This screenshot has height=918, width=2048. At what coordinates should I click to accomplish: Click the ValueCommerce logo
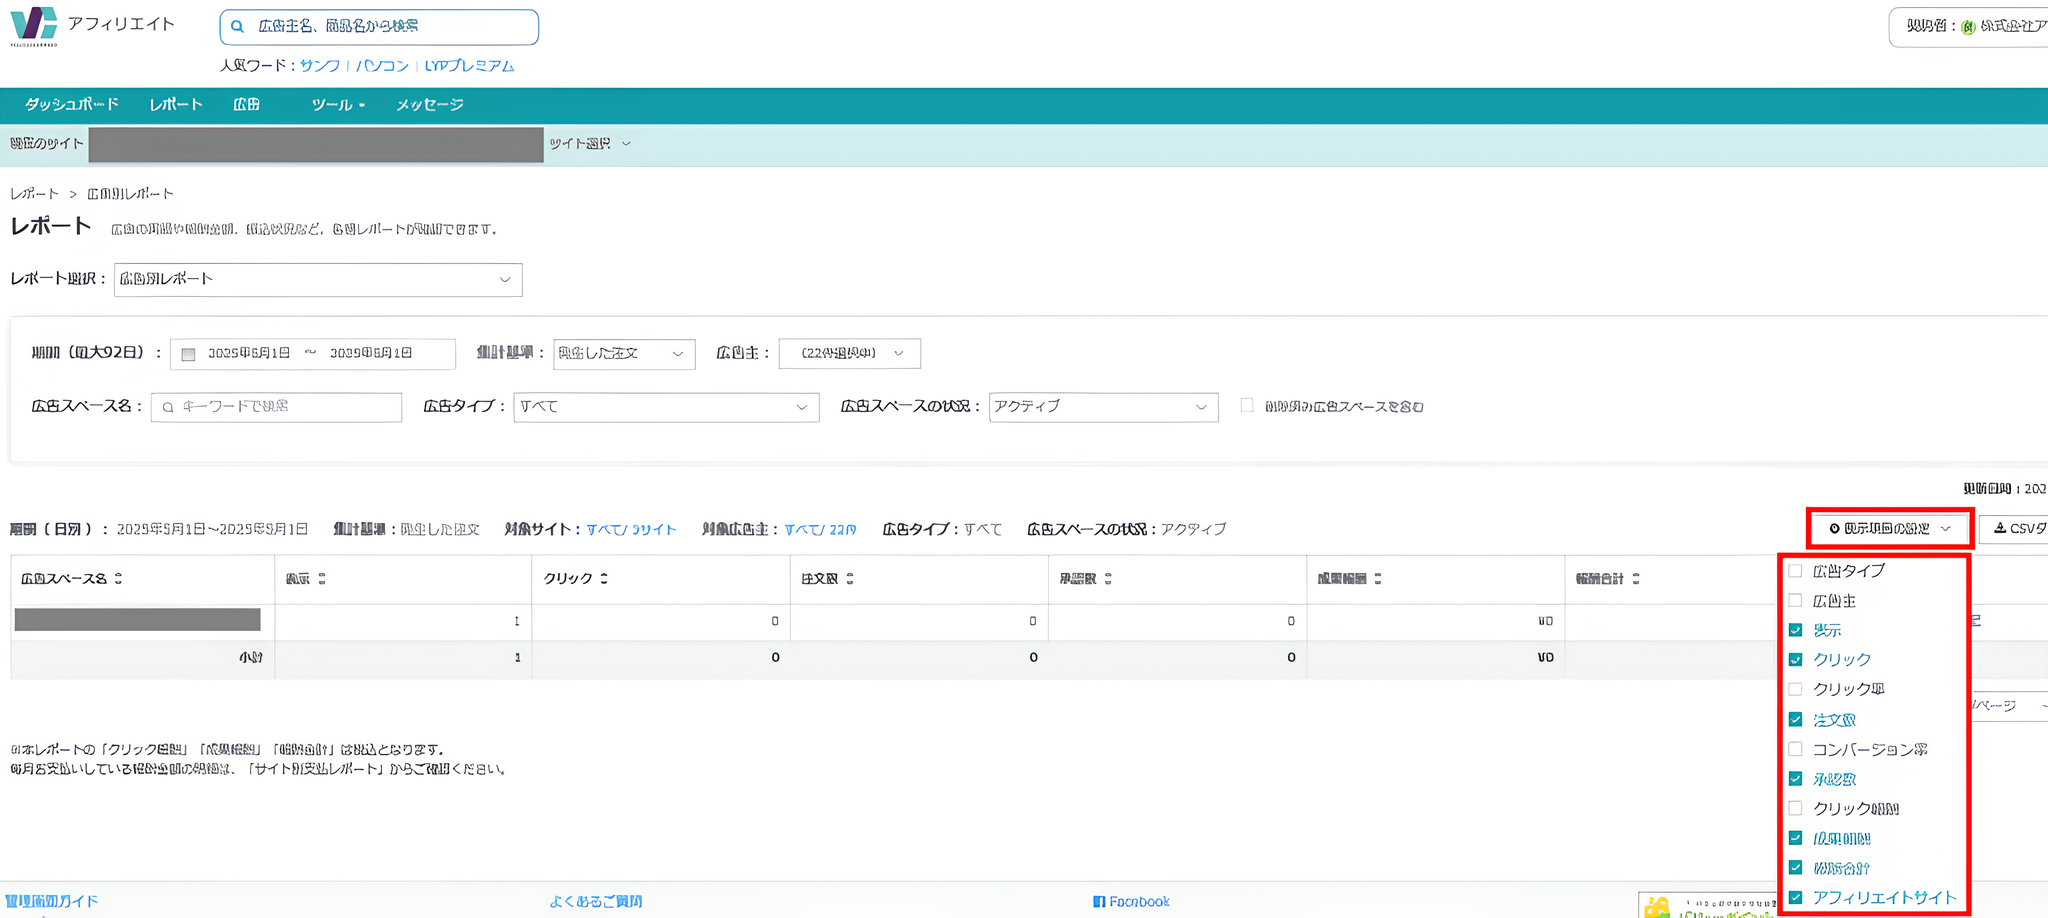click(33, 24)
